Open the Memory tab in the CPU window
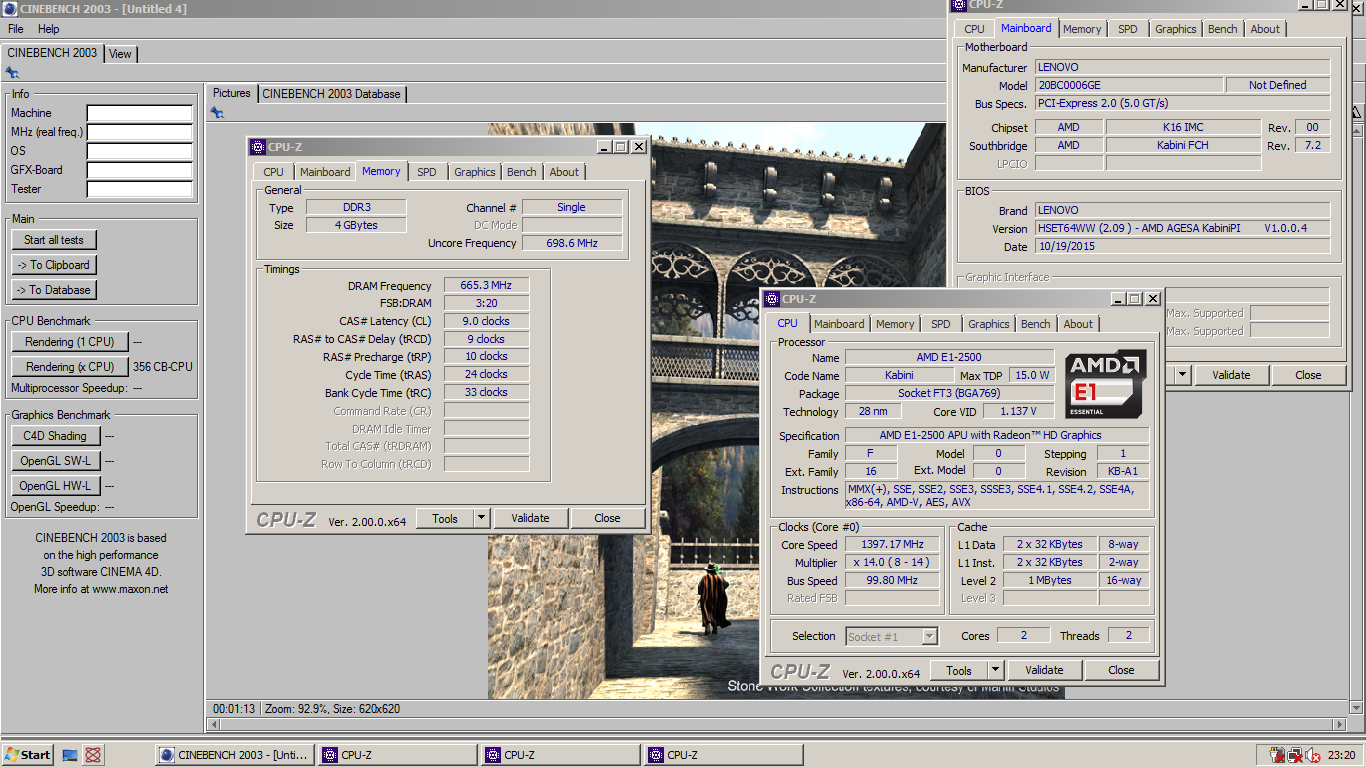1366x768 pixels. pyautogui.click(x=895, y=324)
